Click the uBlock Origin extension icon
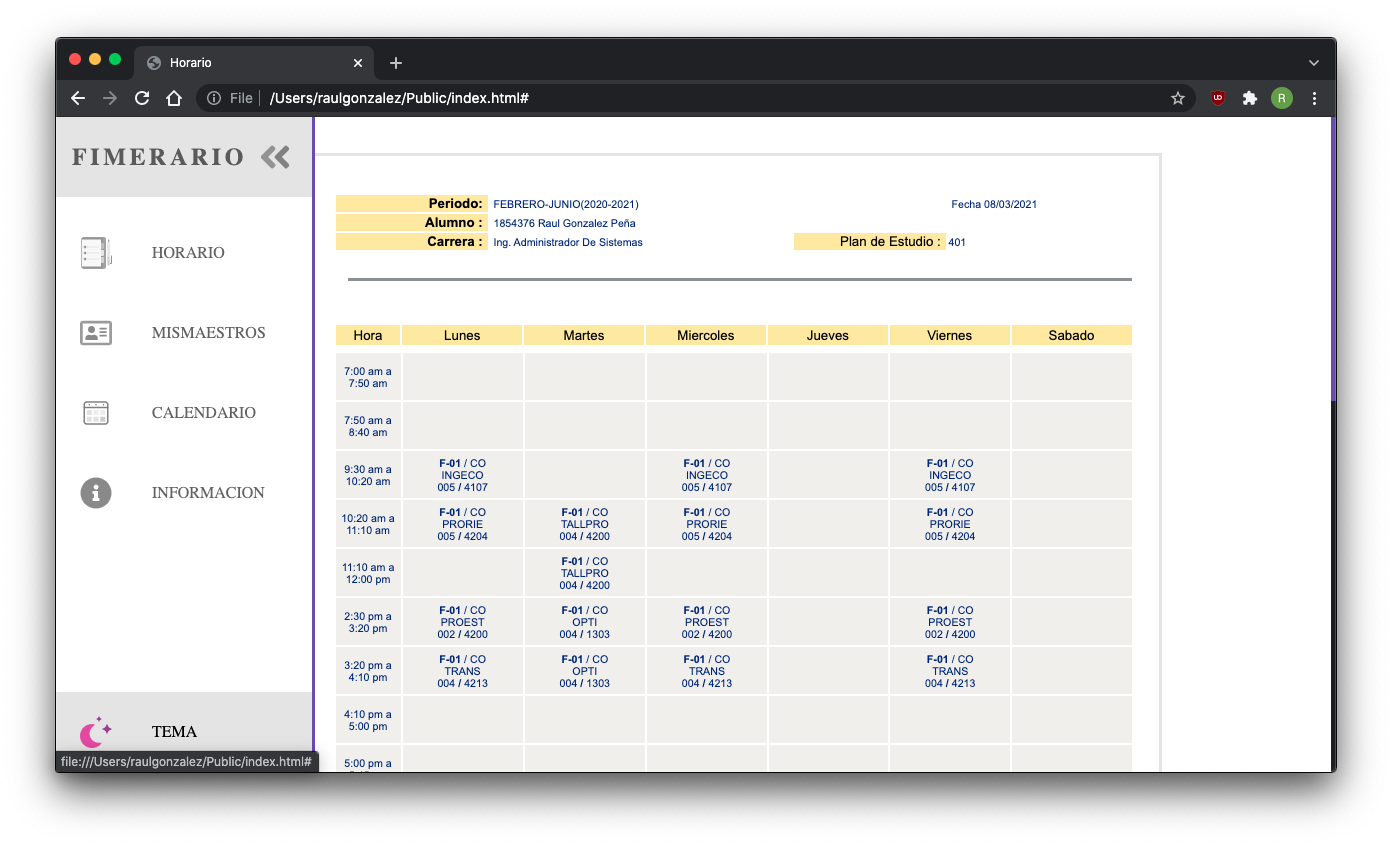The image size is (1392, 846). (x=1217, y=98)
